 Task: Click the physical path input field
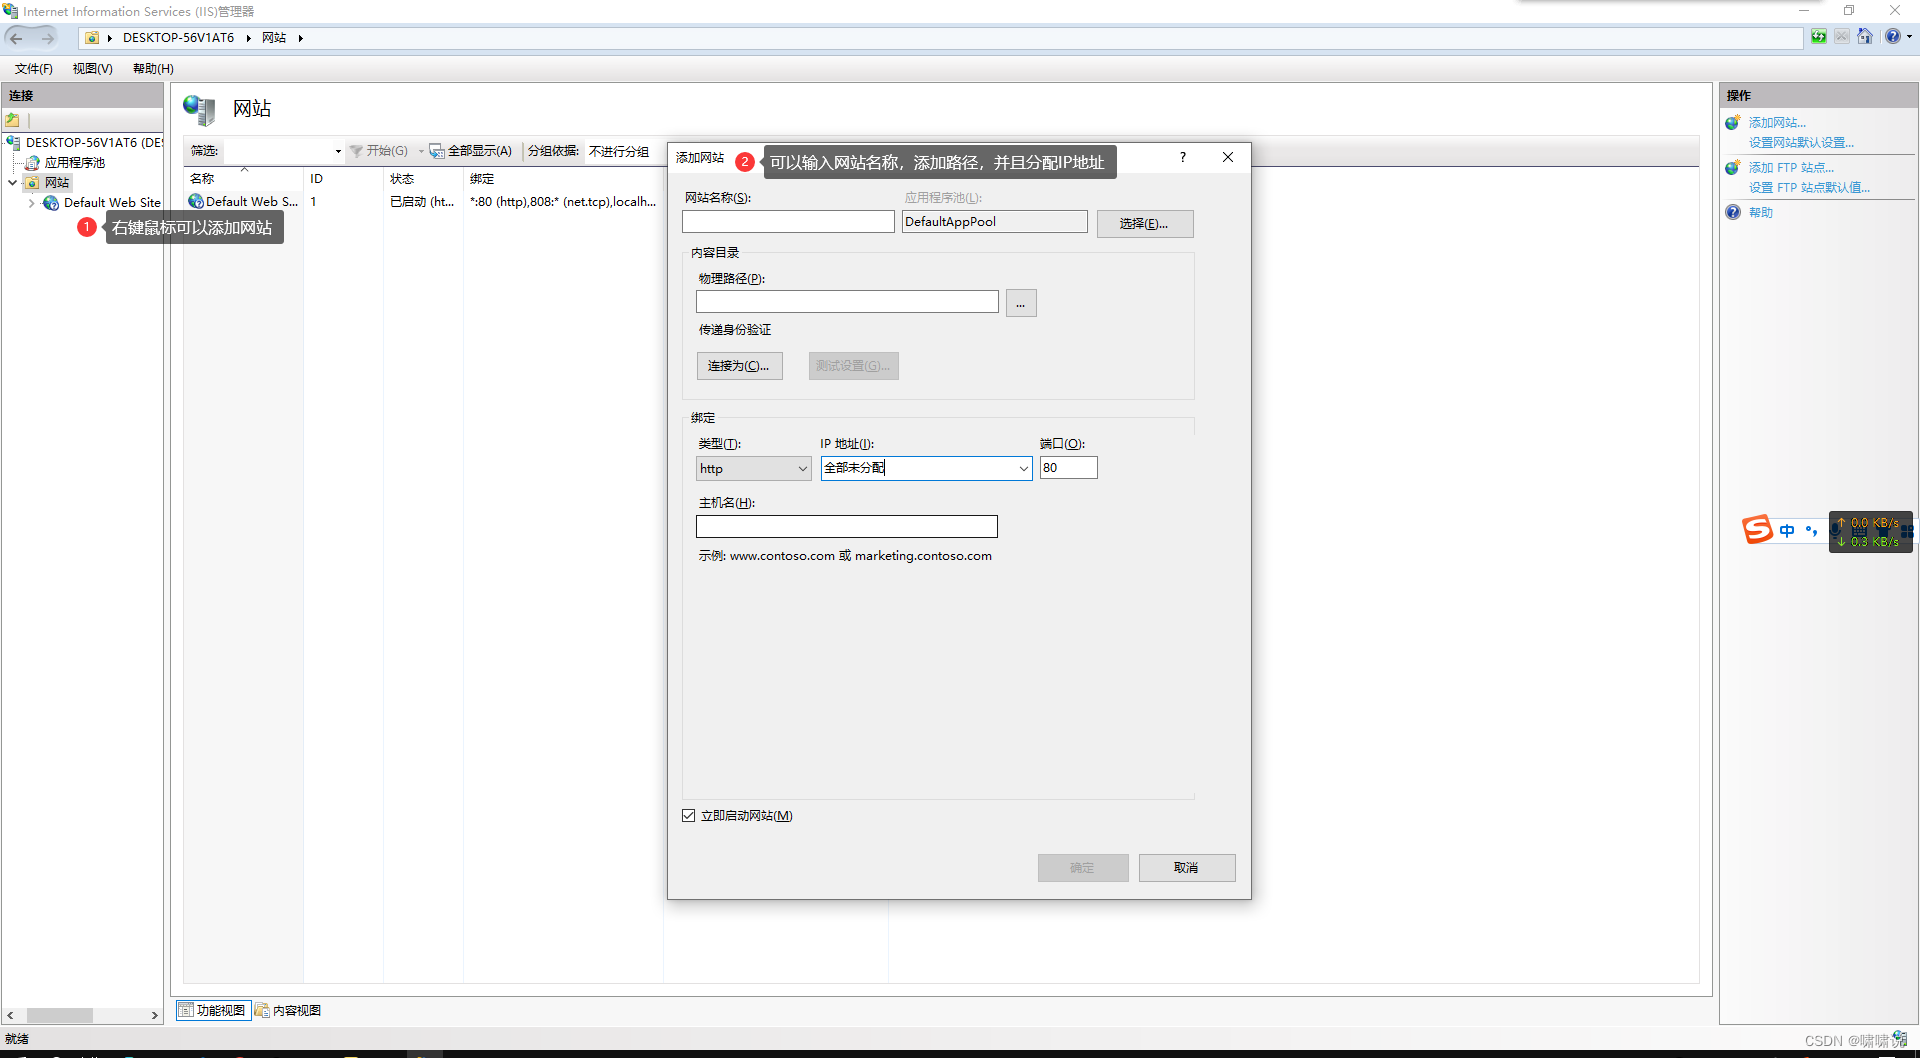tap(847, 302)
